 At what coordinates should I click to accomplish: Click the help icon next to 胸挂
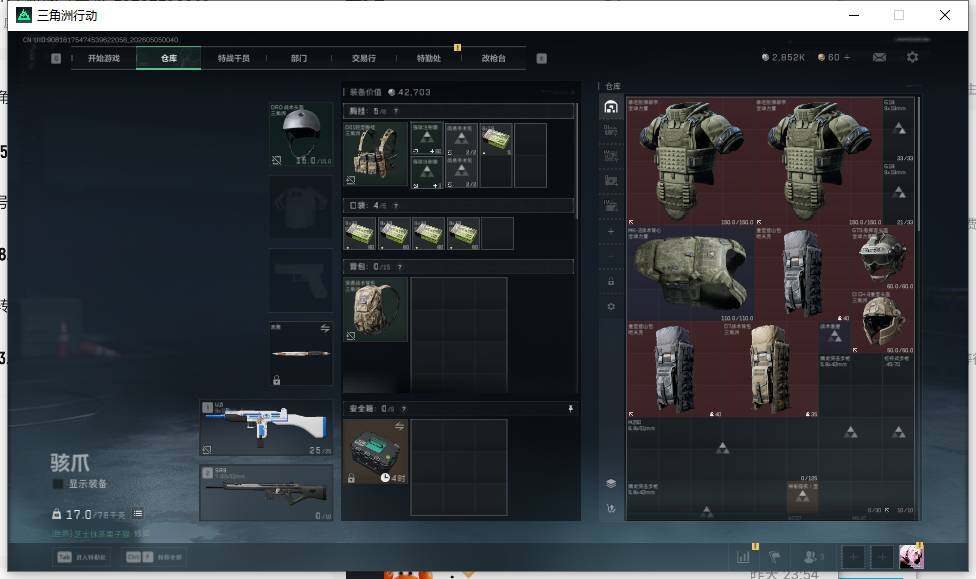click(395, 111)
